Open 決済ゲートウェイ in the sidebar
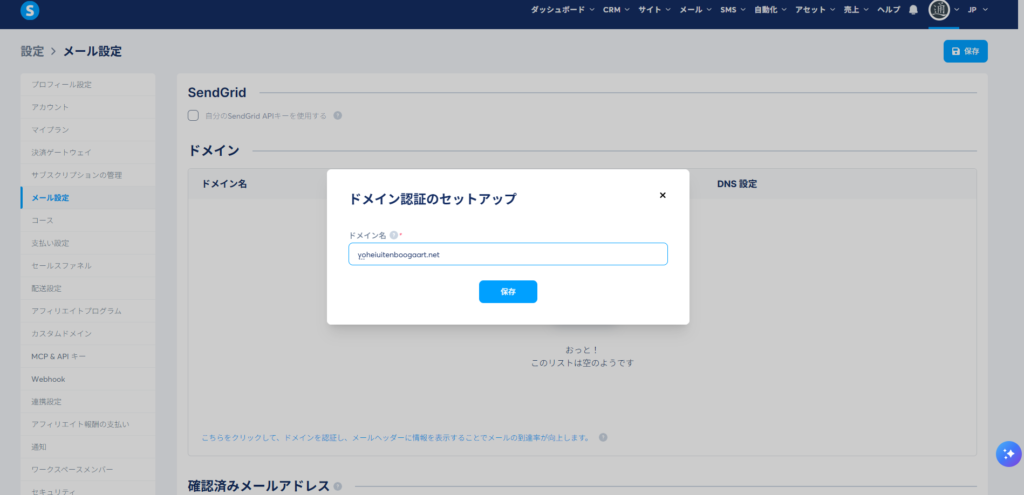This screenshot has width=1024, height=495. [x=62, y=153]
